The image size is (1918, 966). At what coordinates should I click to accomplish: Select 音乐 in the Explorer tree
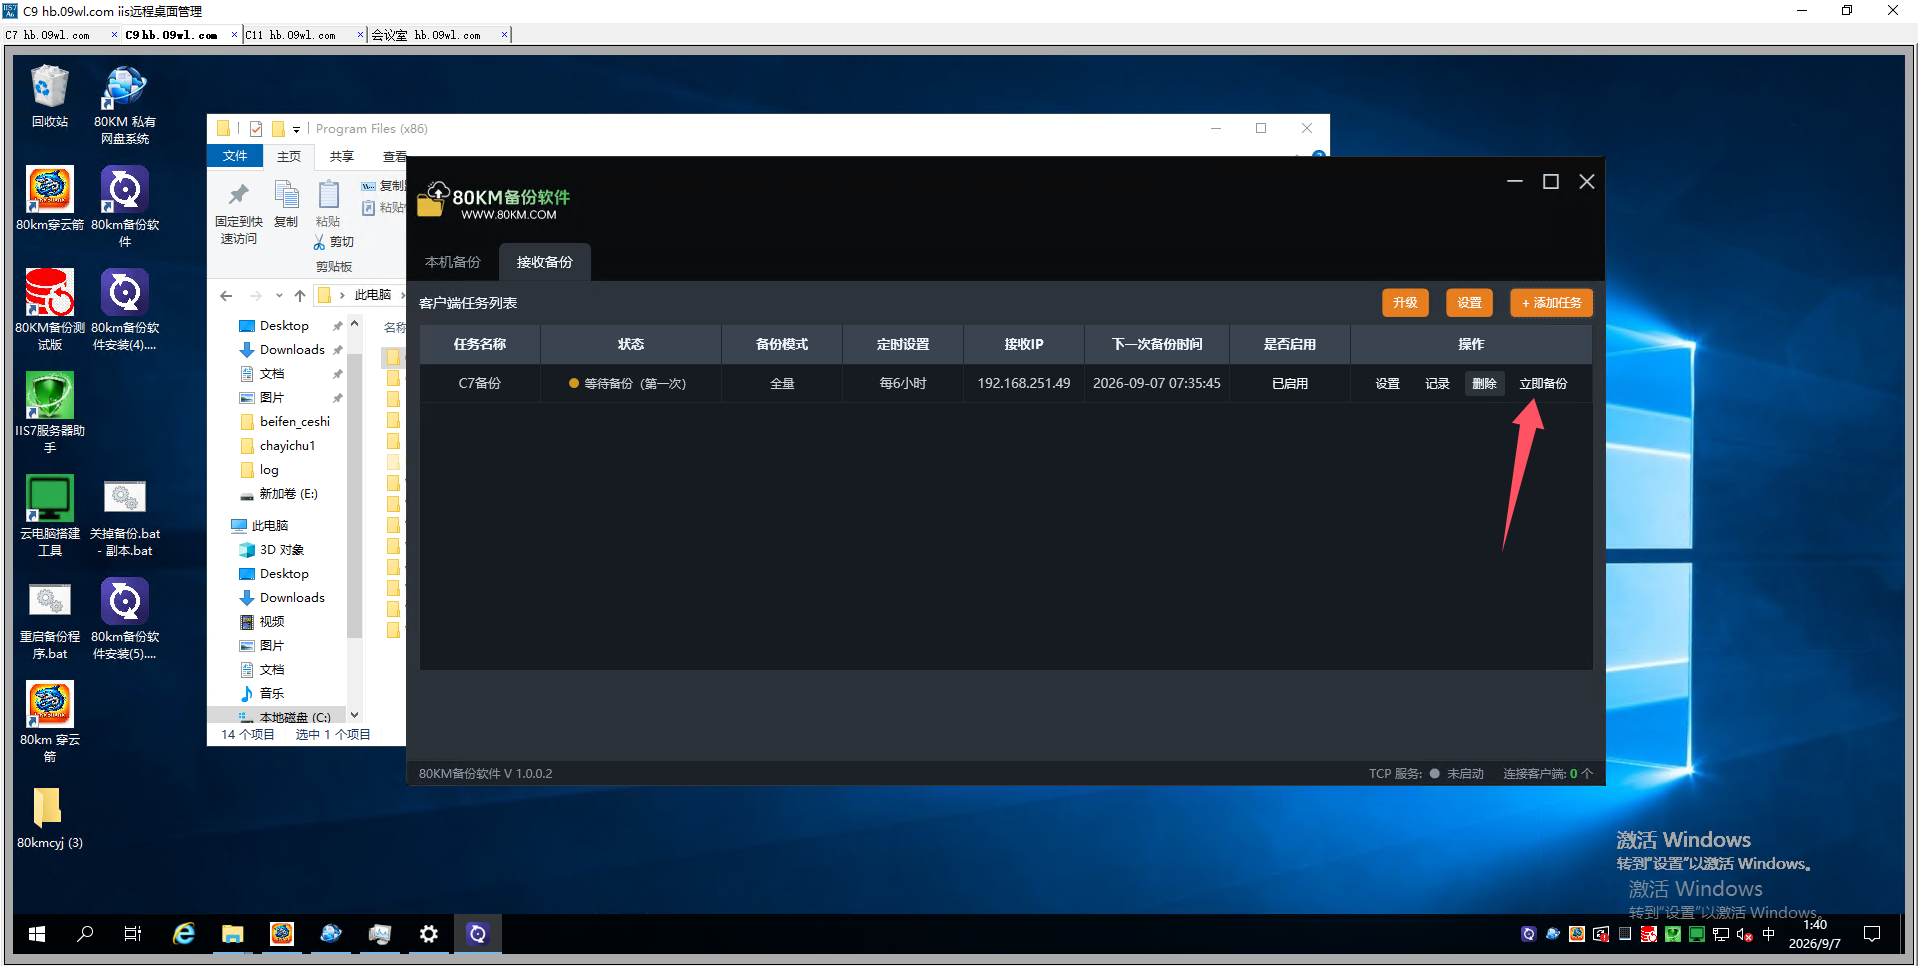(263, 694)
